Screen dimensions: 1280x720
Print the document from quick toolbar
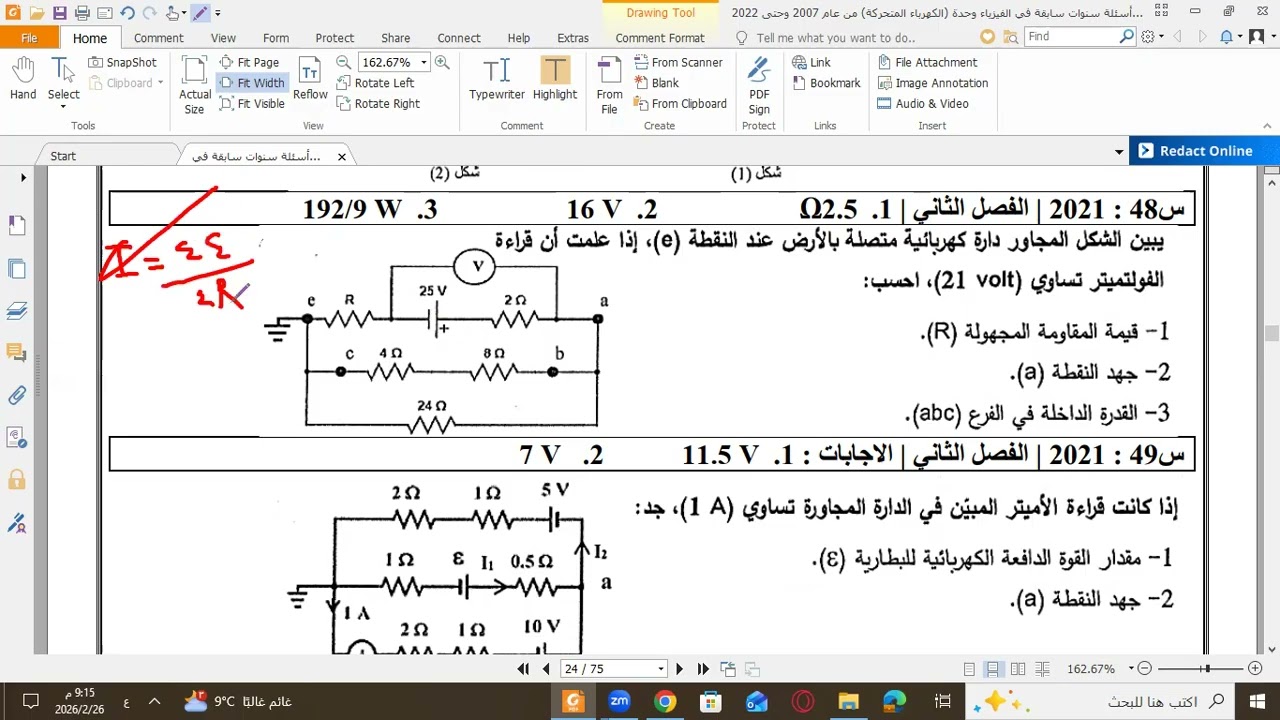click(82, 14)
